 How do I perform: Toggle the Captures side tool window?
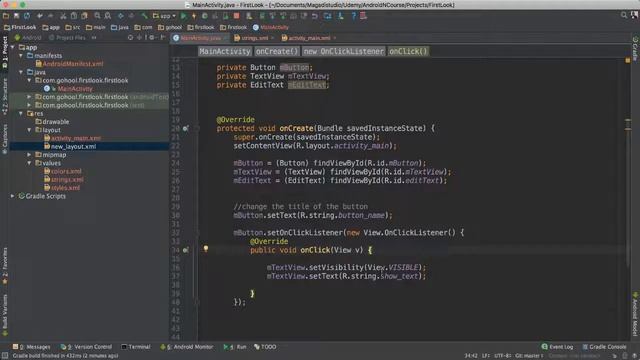[4, 139]
